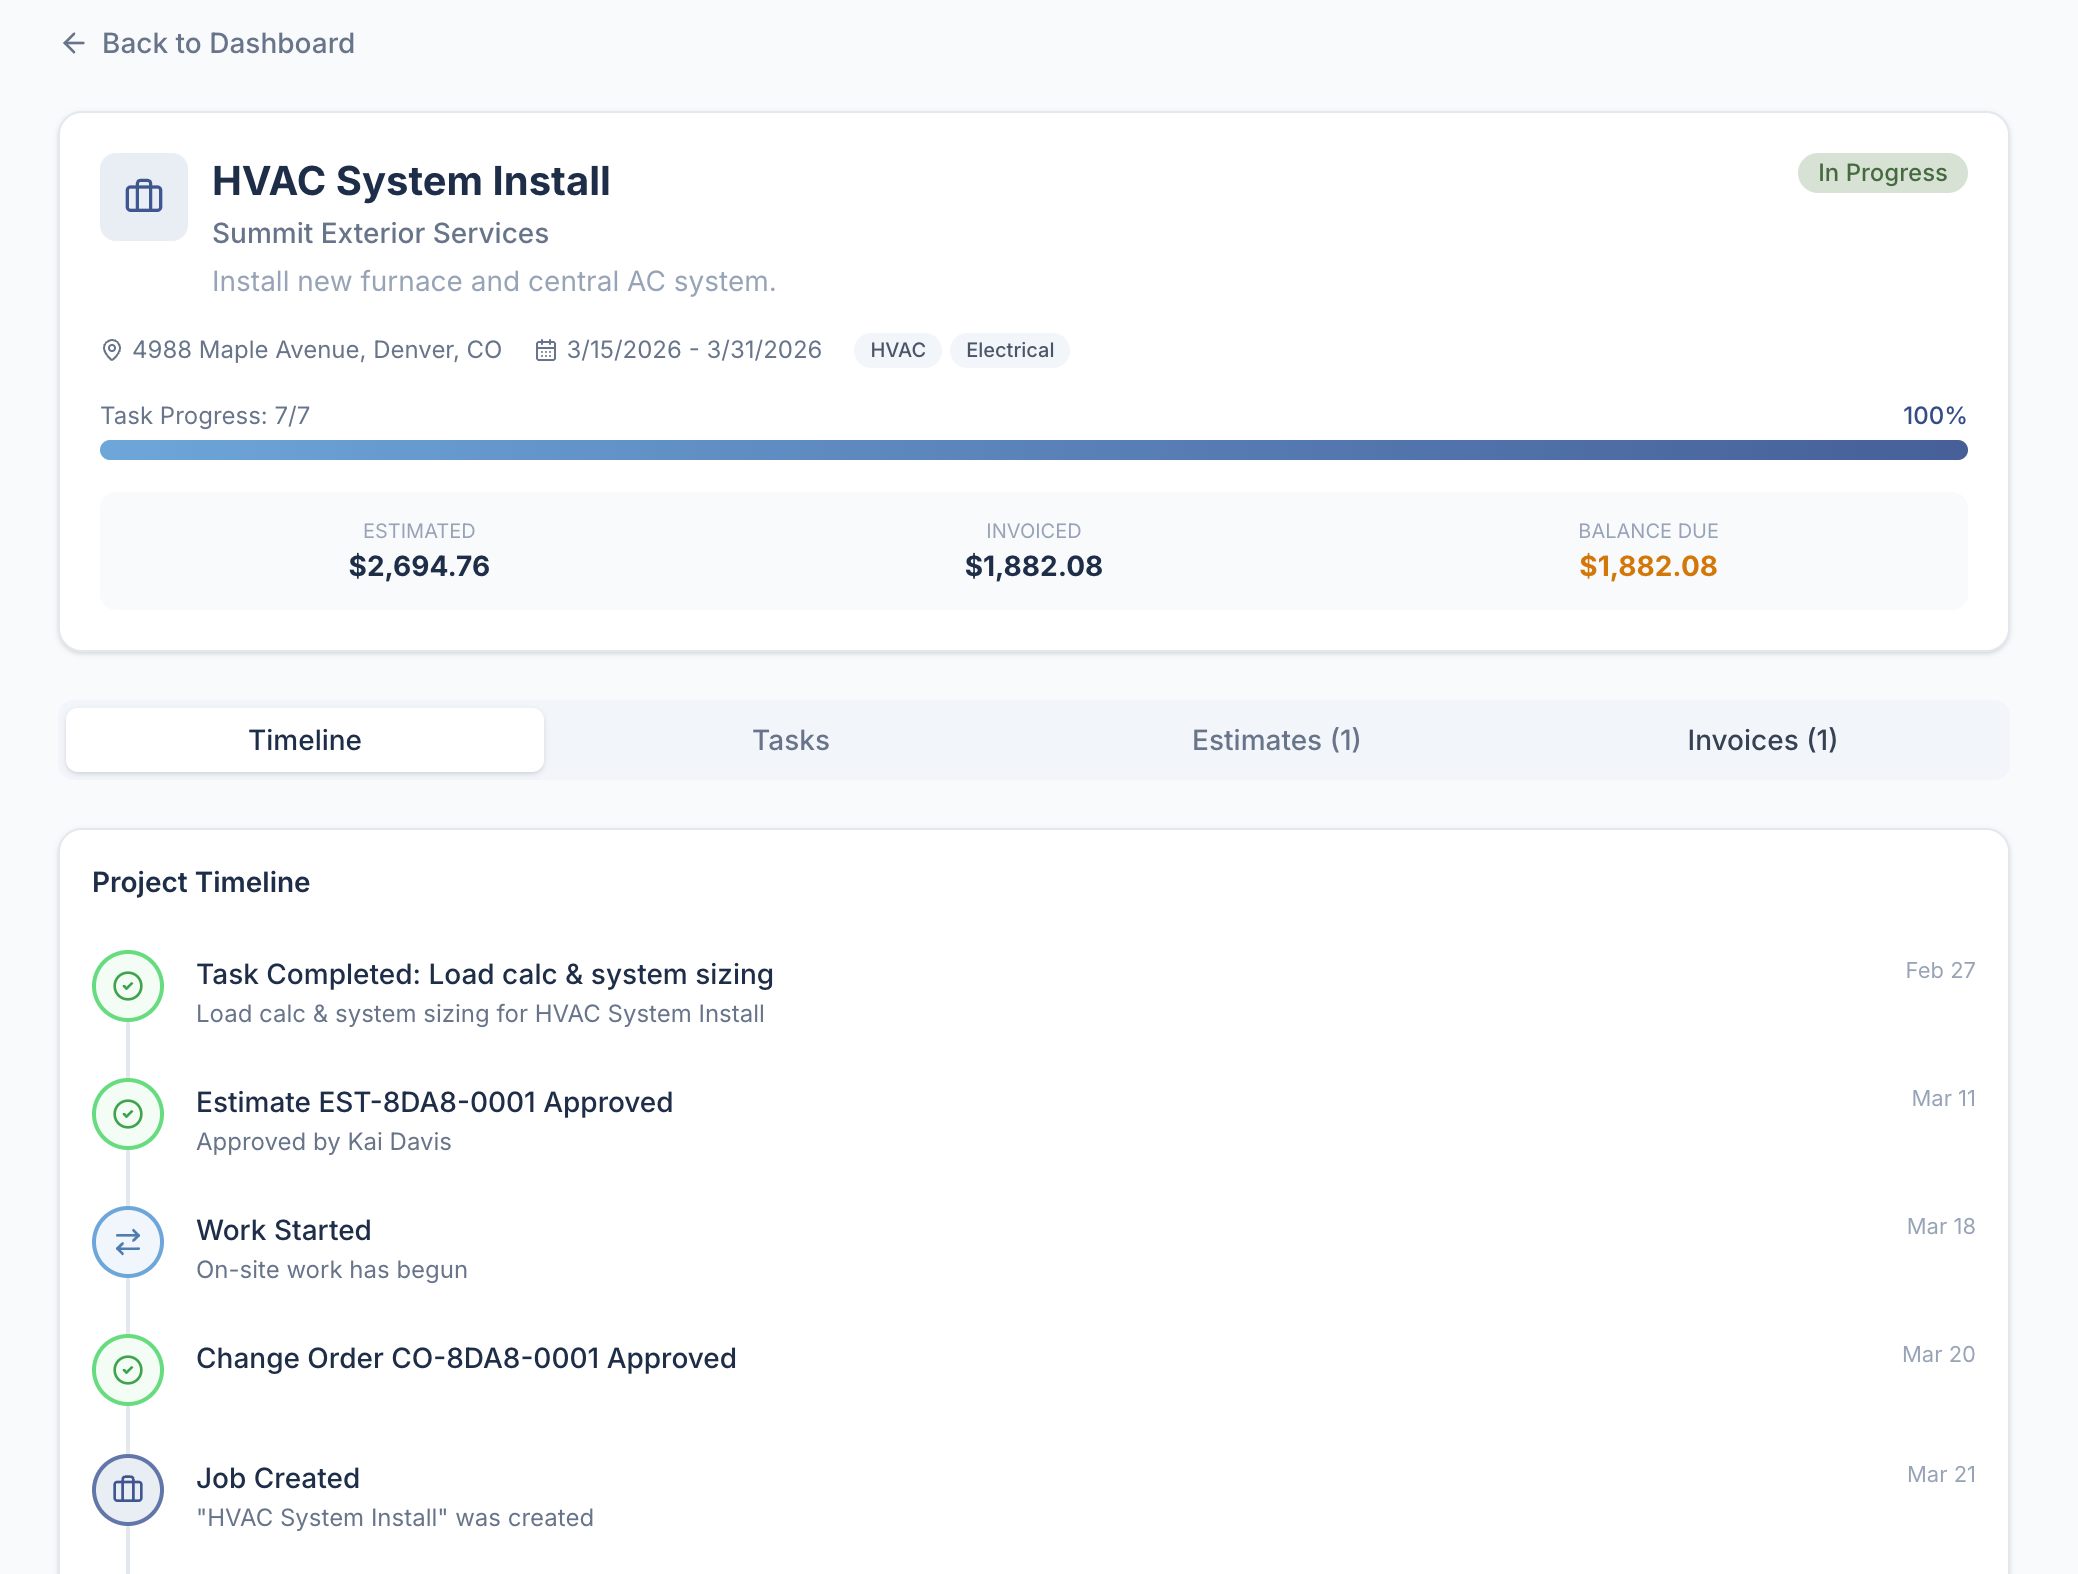2078x1574 pixels.
Task: Open the Work Started timeline entry
Action: click(x=283, y=1230)
